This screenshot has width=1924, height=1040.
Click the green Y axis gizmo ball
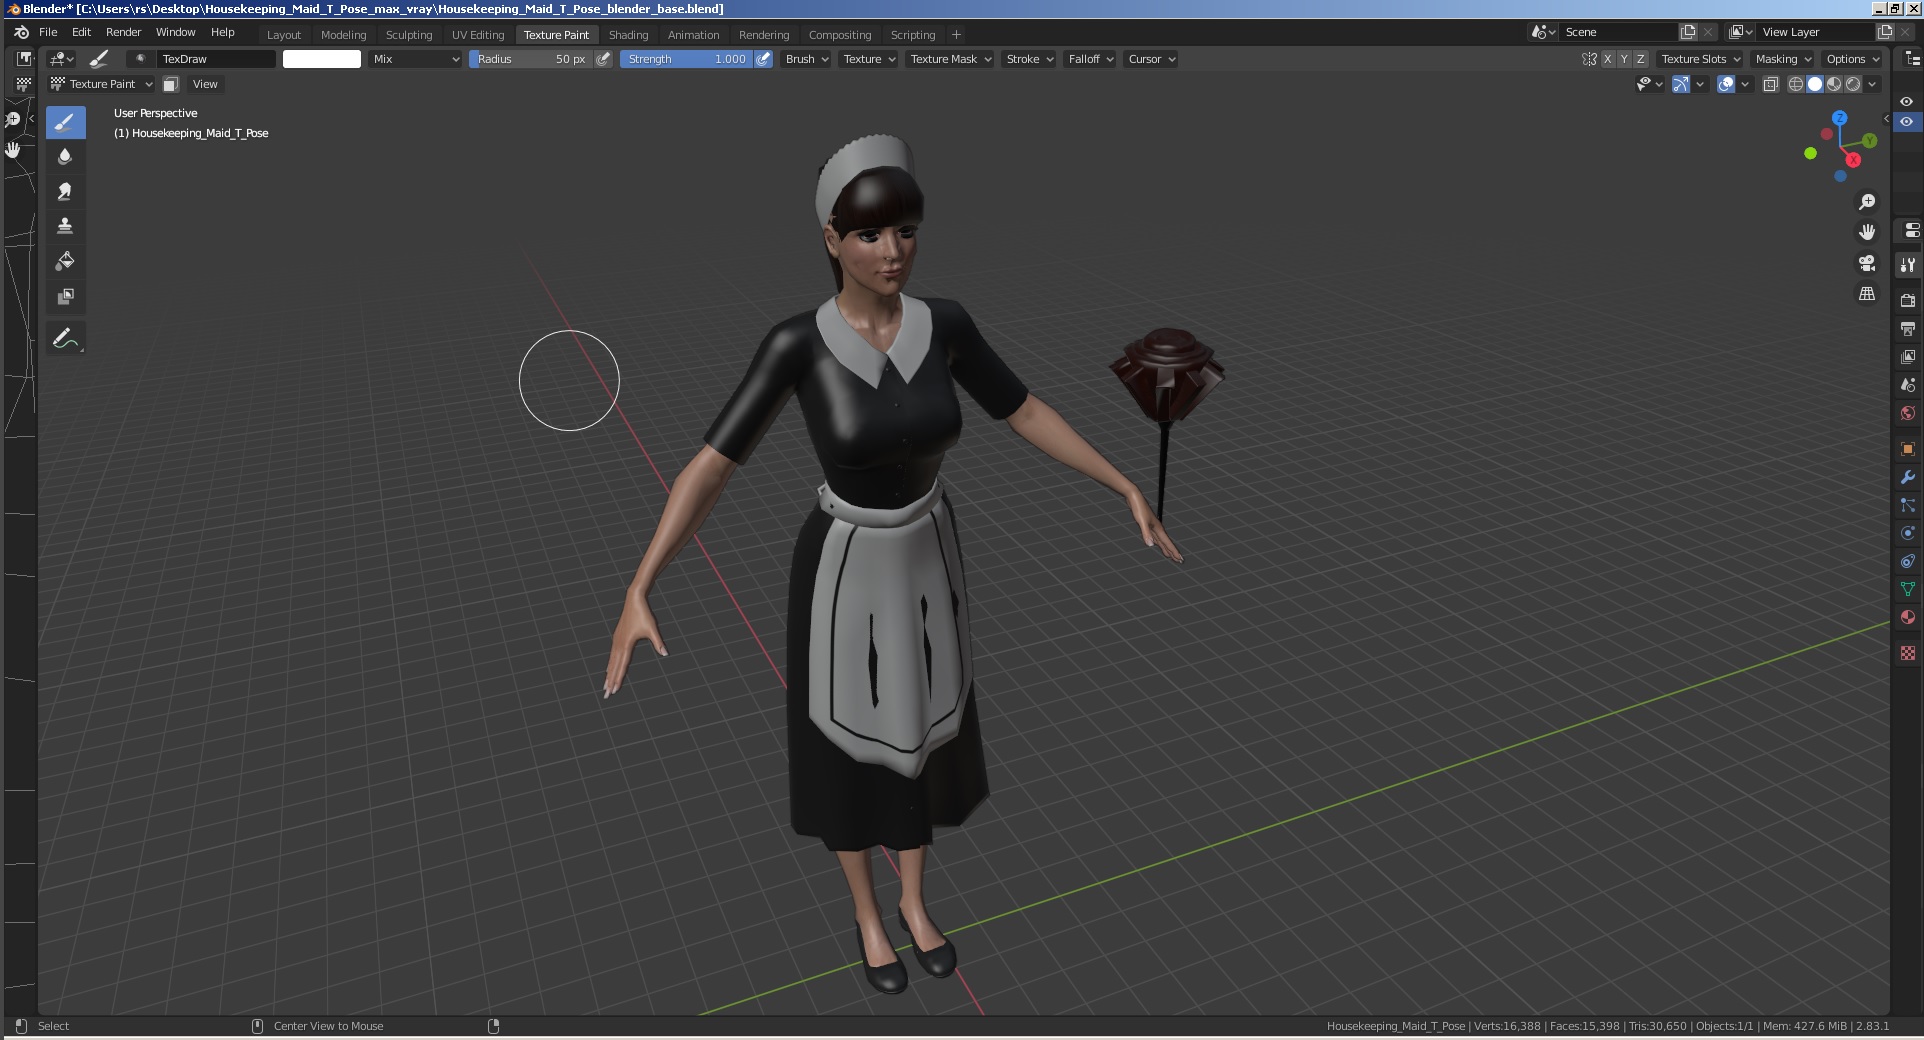[x=1869, y=141]
